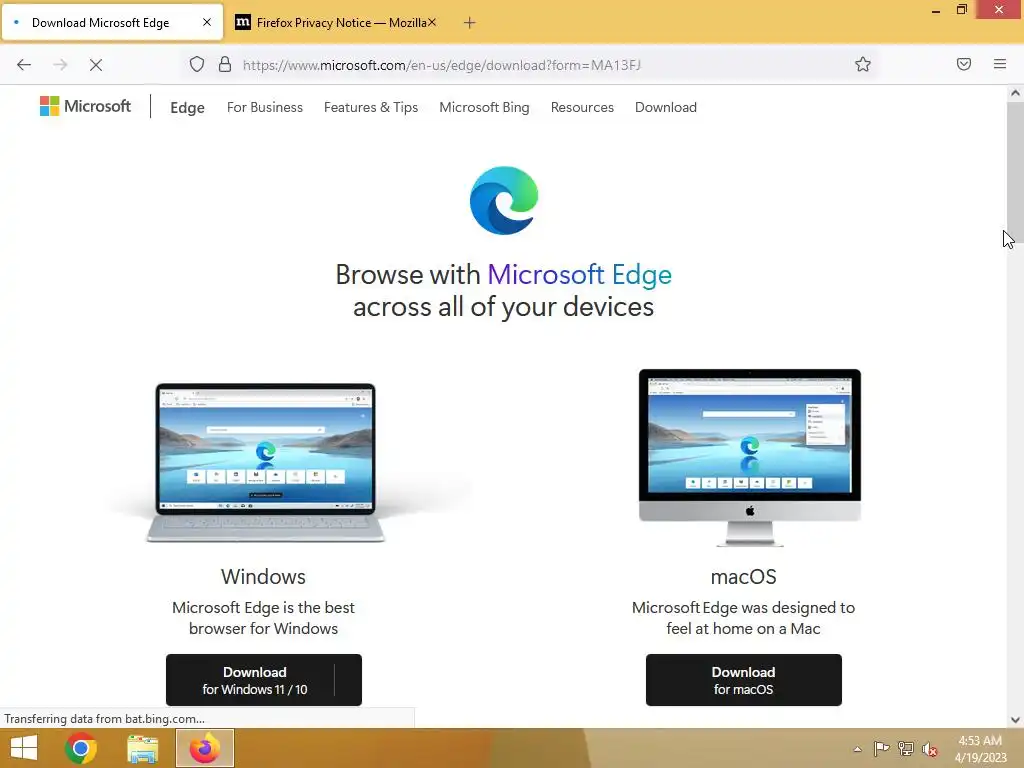Open the Windows Start button
The height and width of the screenshot is (768, 1024).
pos(24,748)
